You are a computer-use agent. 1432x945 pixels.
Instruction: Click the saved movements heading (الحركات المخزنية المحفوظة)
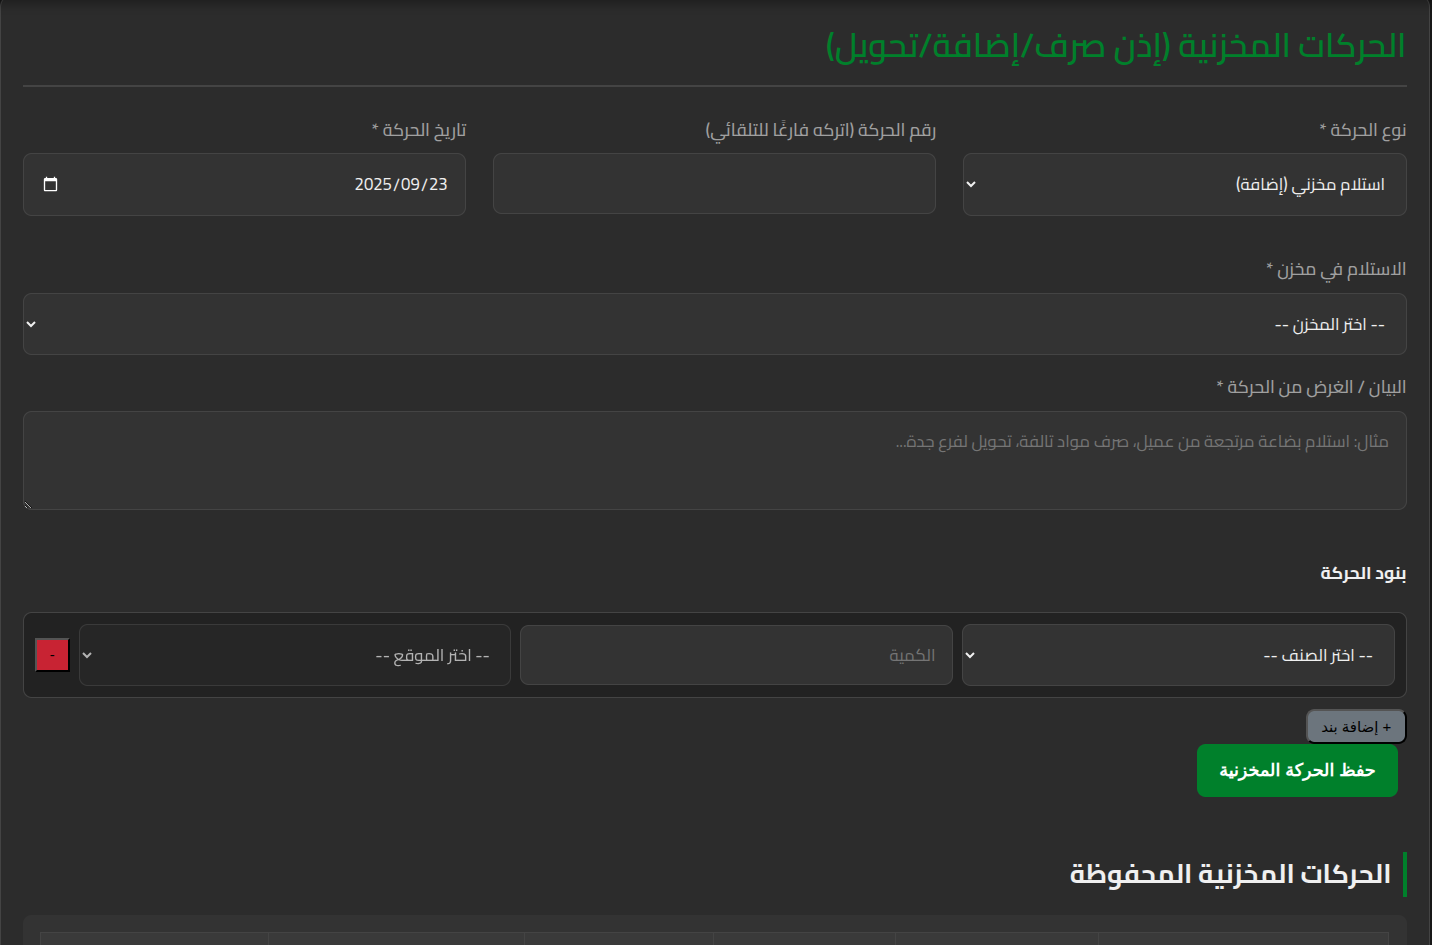[x=1230, y=874]
